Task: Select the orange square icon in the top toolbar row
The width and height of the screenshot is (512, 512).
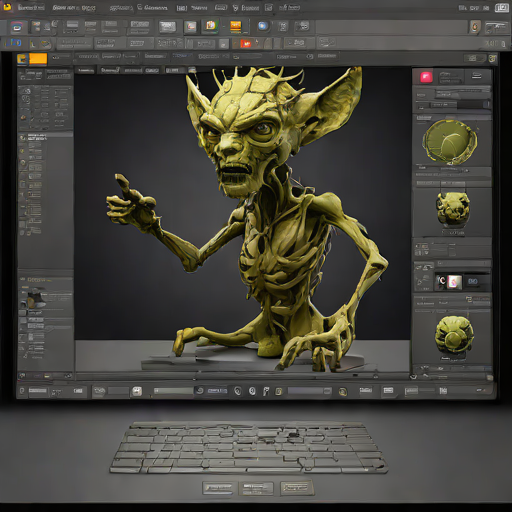Action: pos(236,26)
